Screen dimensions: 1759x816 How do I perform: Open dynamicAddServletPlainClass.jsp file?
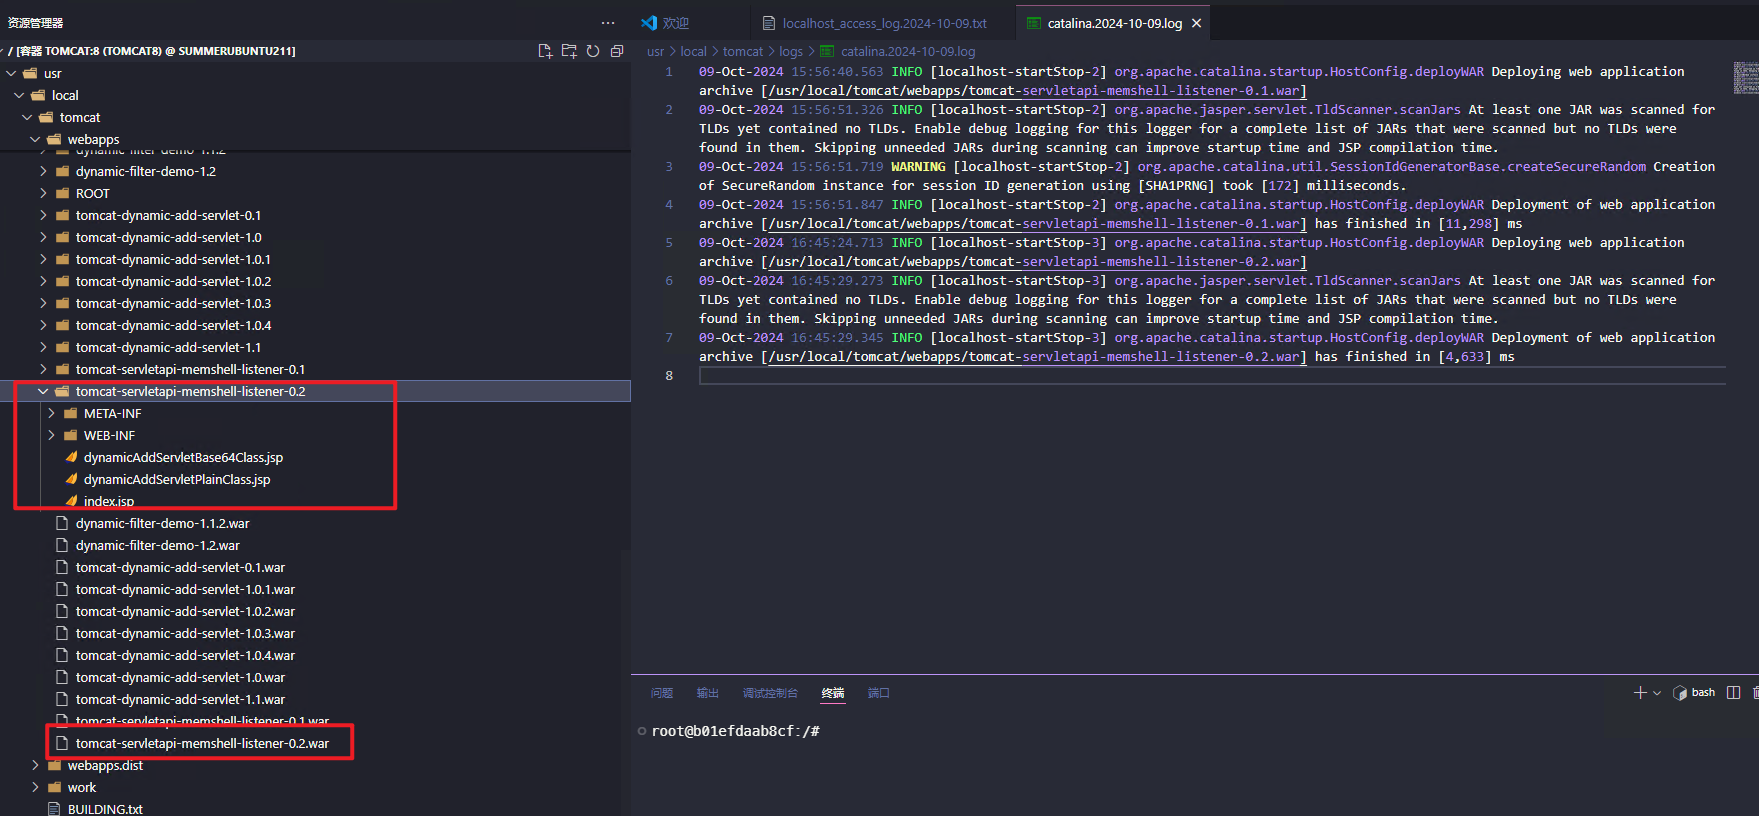pyautogui.click(x=177, y=479)
